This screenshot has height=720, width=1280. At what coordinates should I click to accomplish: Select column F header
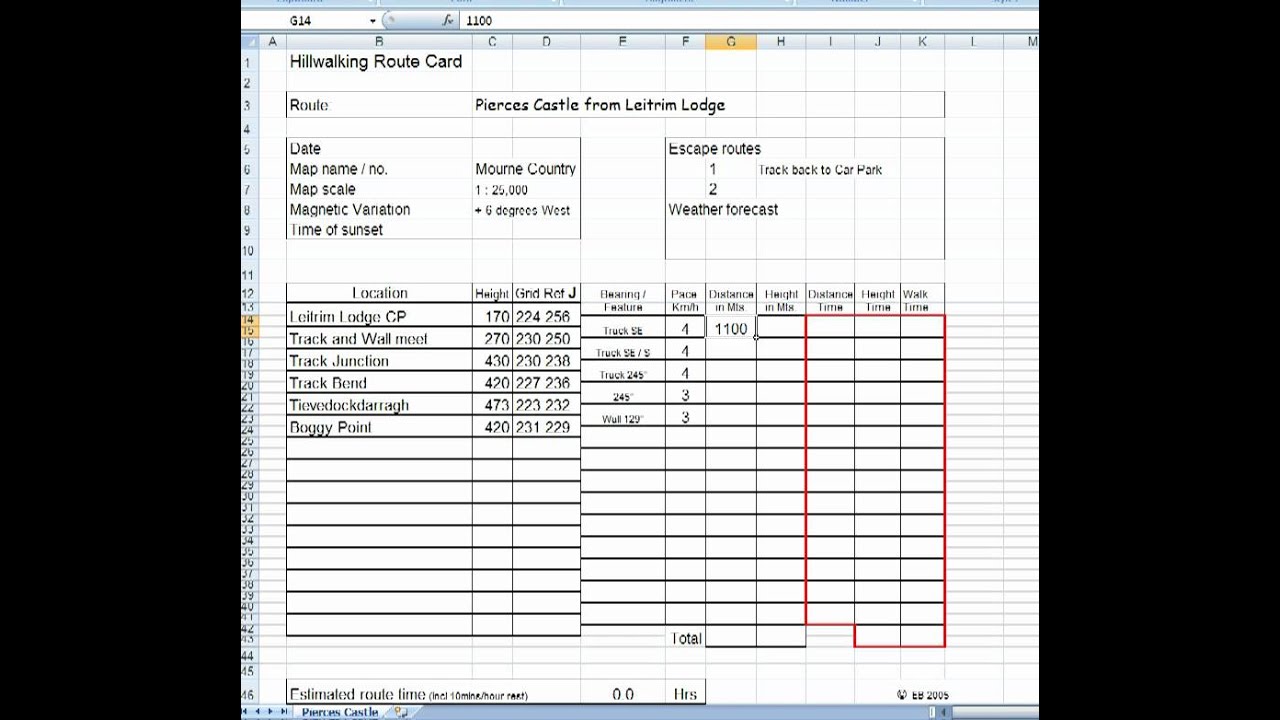685,41
